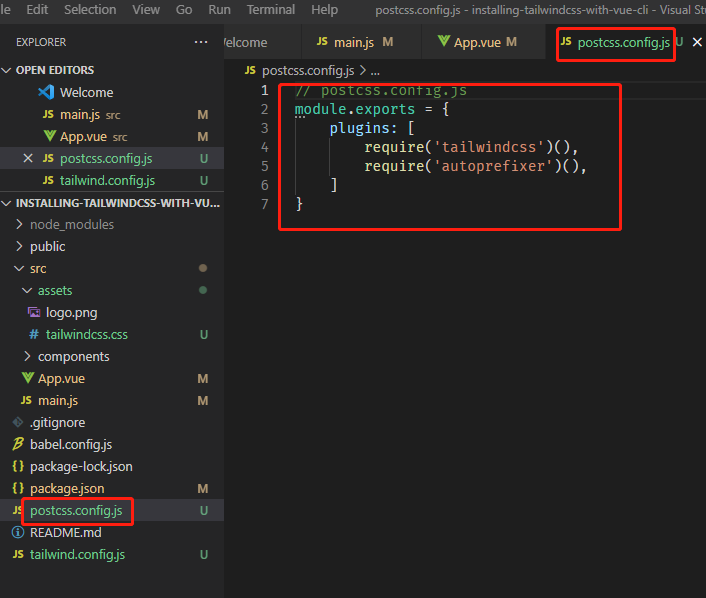Close postcss.config.js from Open Editors

28,159
